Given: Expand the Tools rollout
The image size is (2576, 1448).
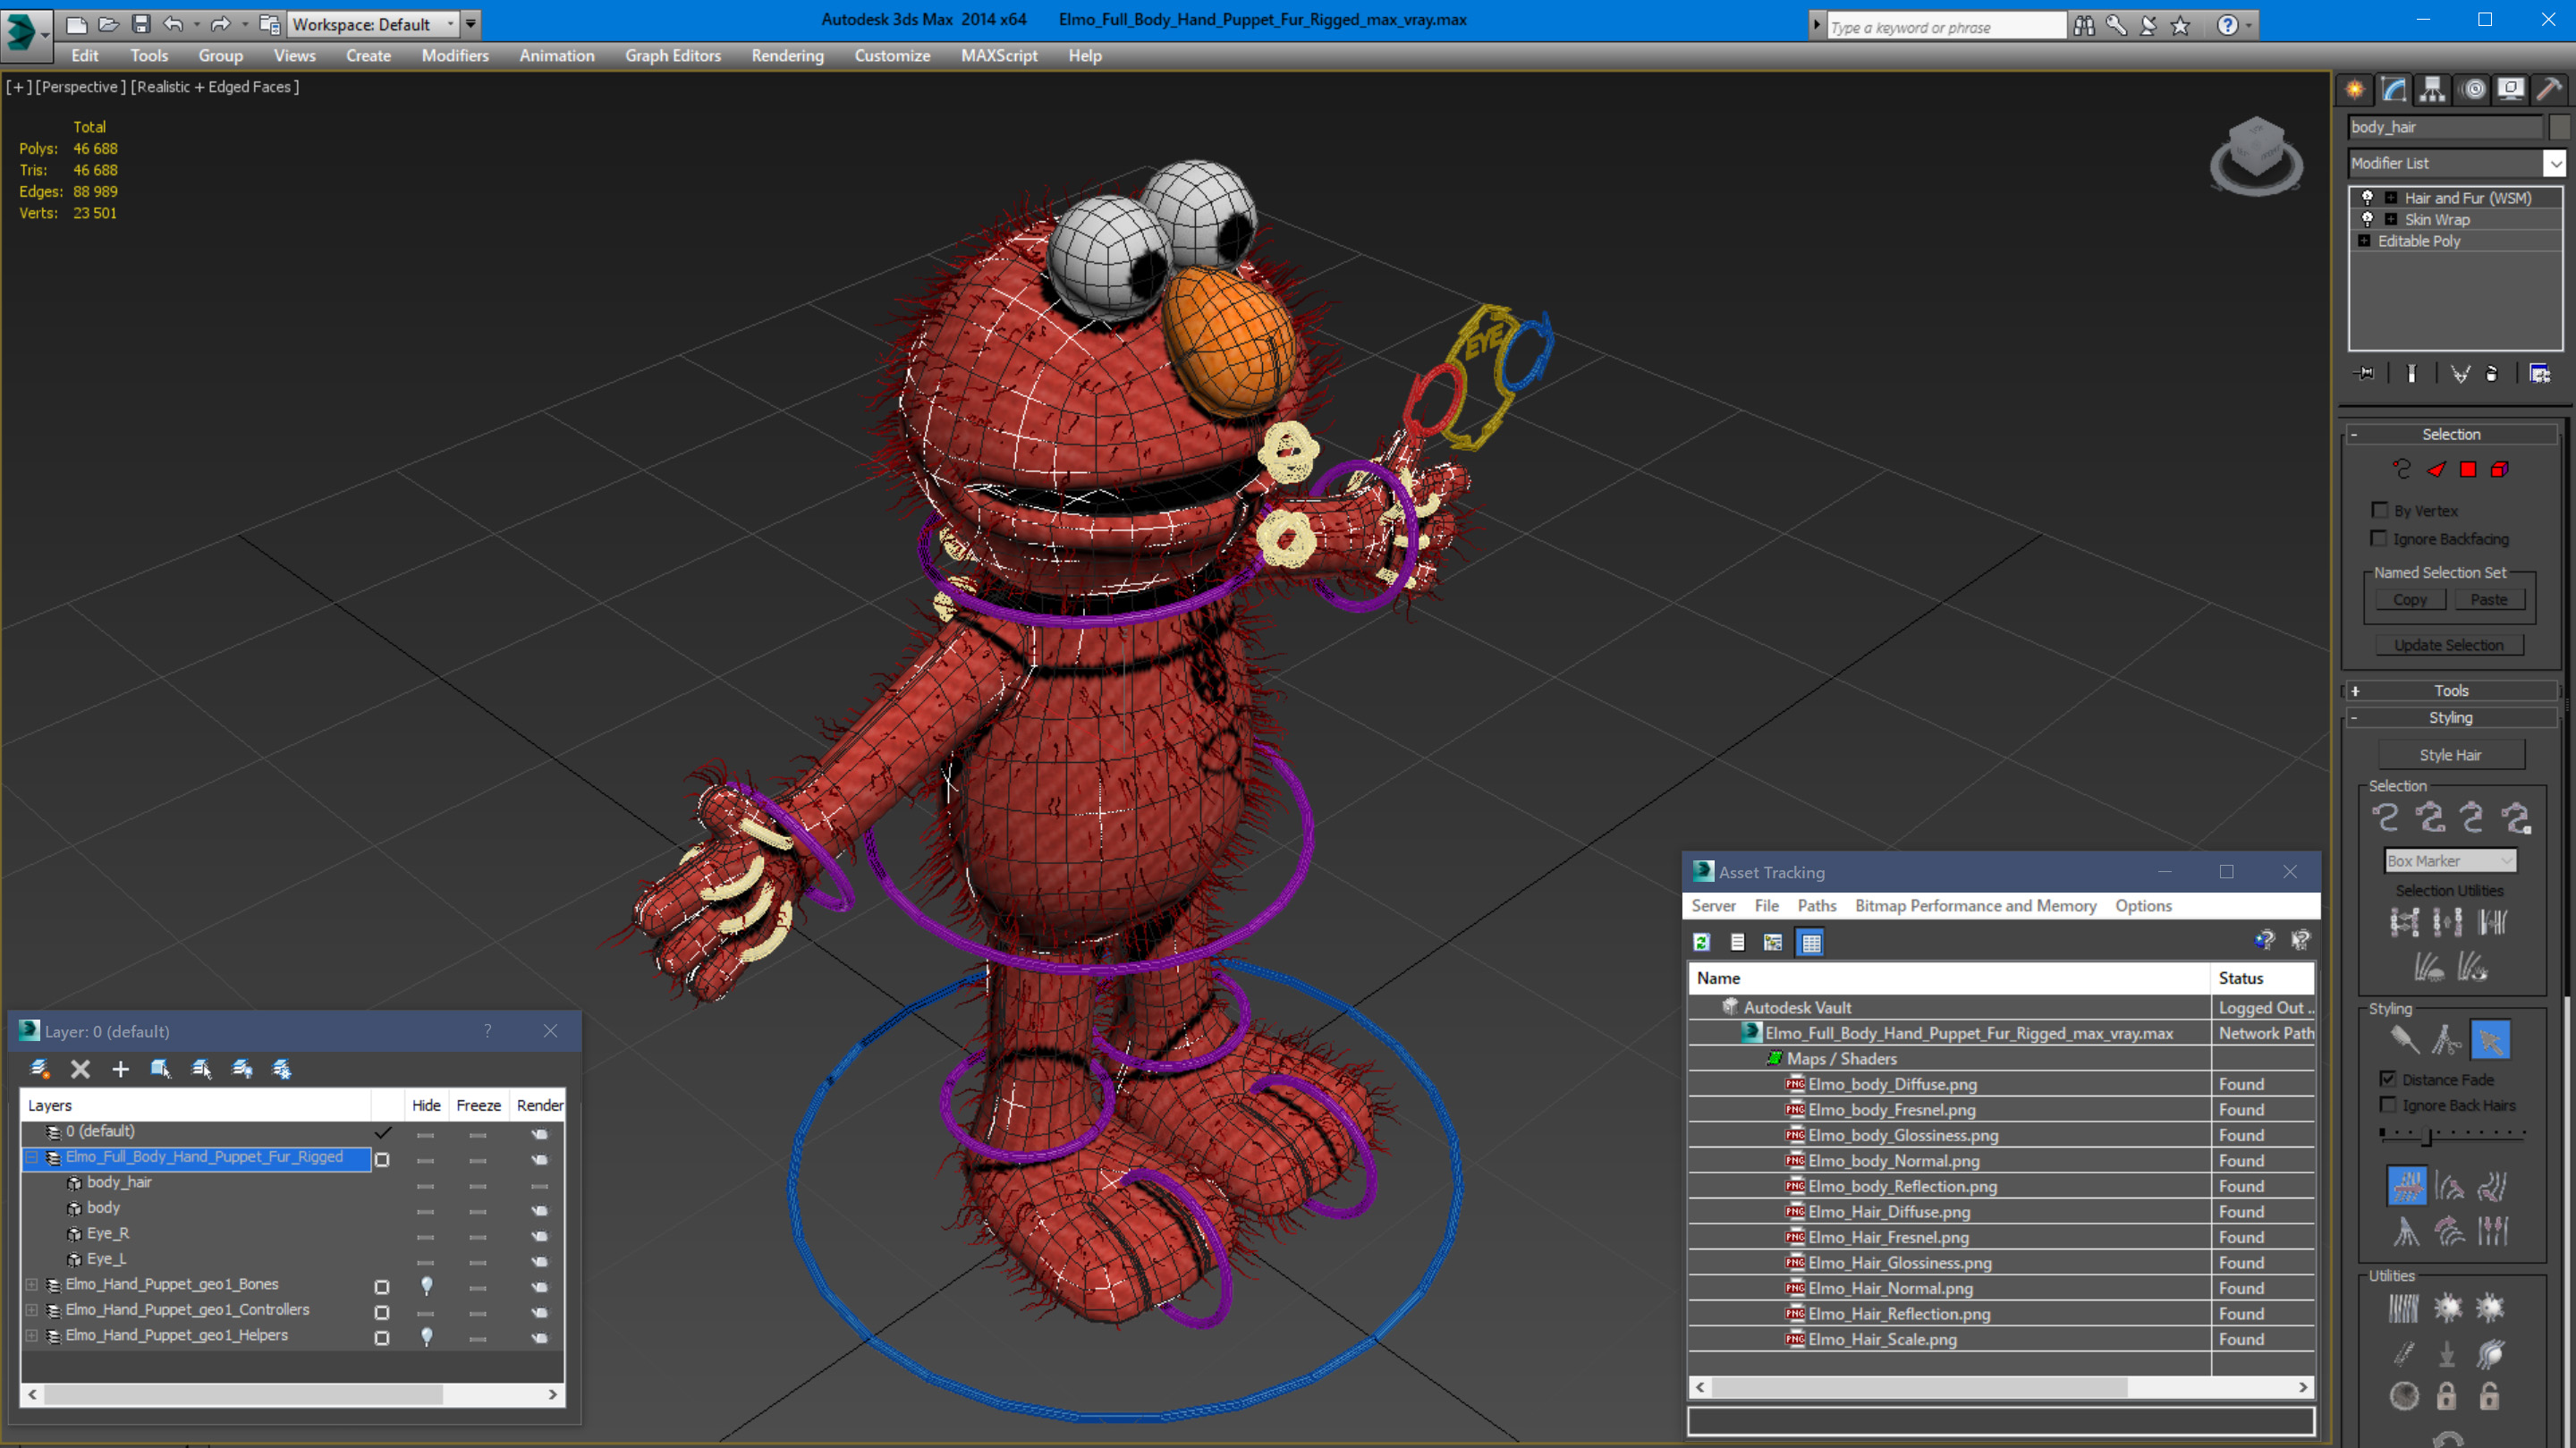Looking at the screenshot, I should click(2450, 691).
